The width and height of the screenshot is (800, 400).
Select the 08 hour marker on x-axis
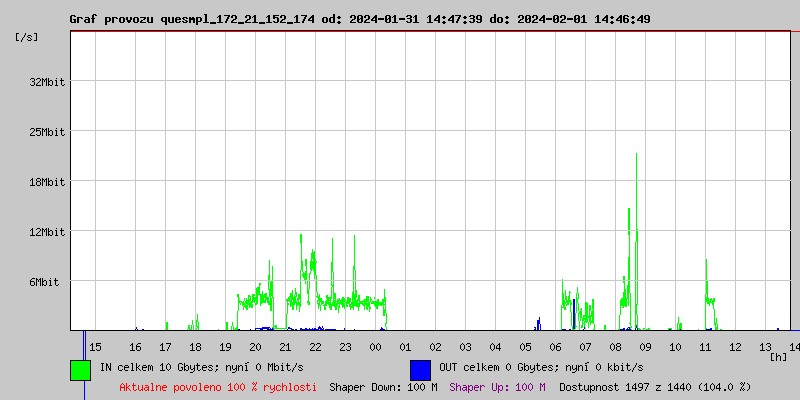pyautogui.click(x=615, y=347)
